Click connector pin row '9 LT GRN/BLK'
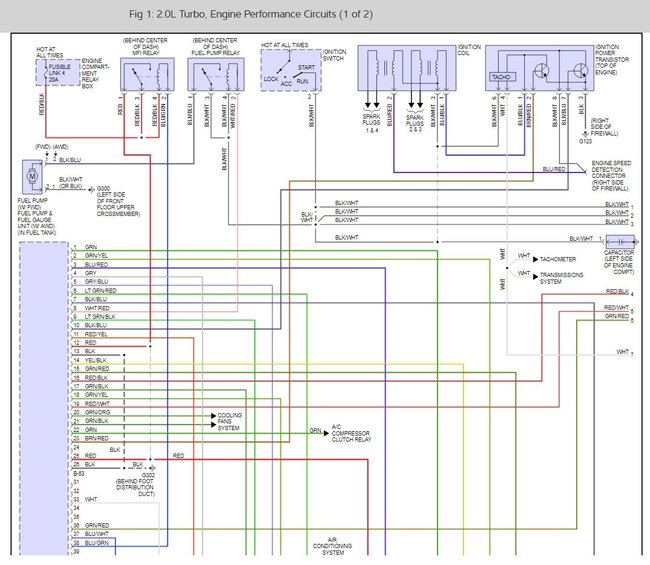Viewport: 650px width, 565px height. [x=95, y=317]
